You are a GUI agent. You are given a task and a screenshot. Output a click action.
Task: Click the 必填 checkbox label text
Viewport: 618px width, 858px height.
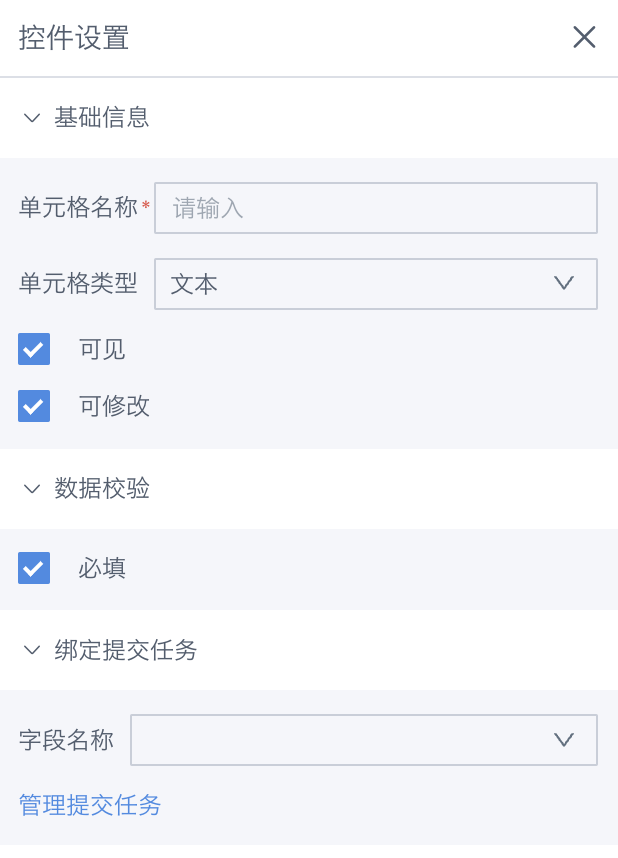102,568
